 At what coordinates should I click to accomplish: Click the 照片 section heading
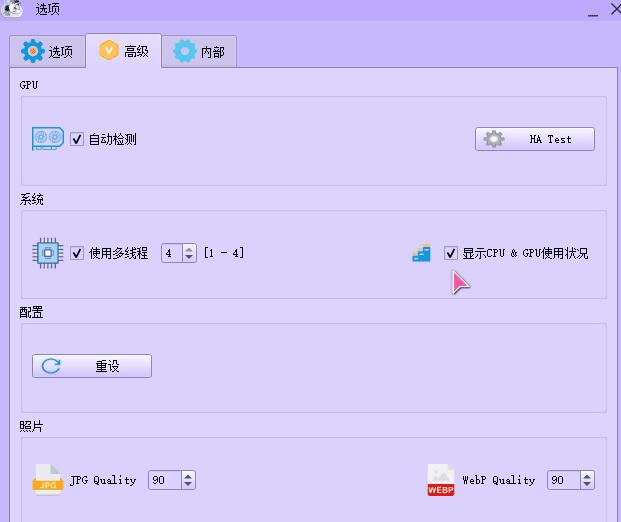click(x=31, y=427)
